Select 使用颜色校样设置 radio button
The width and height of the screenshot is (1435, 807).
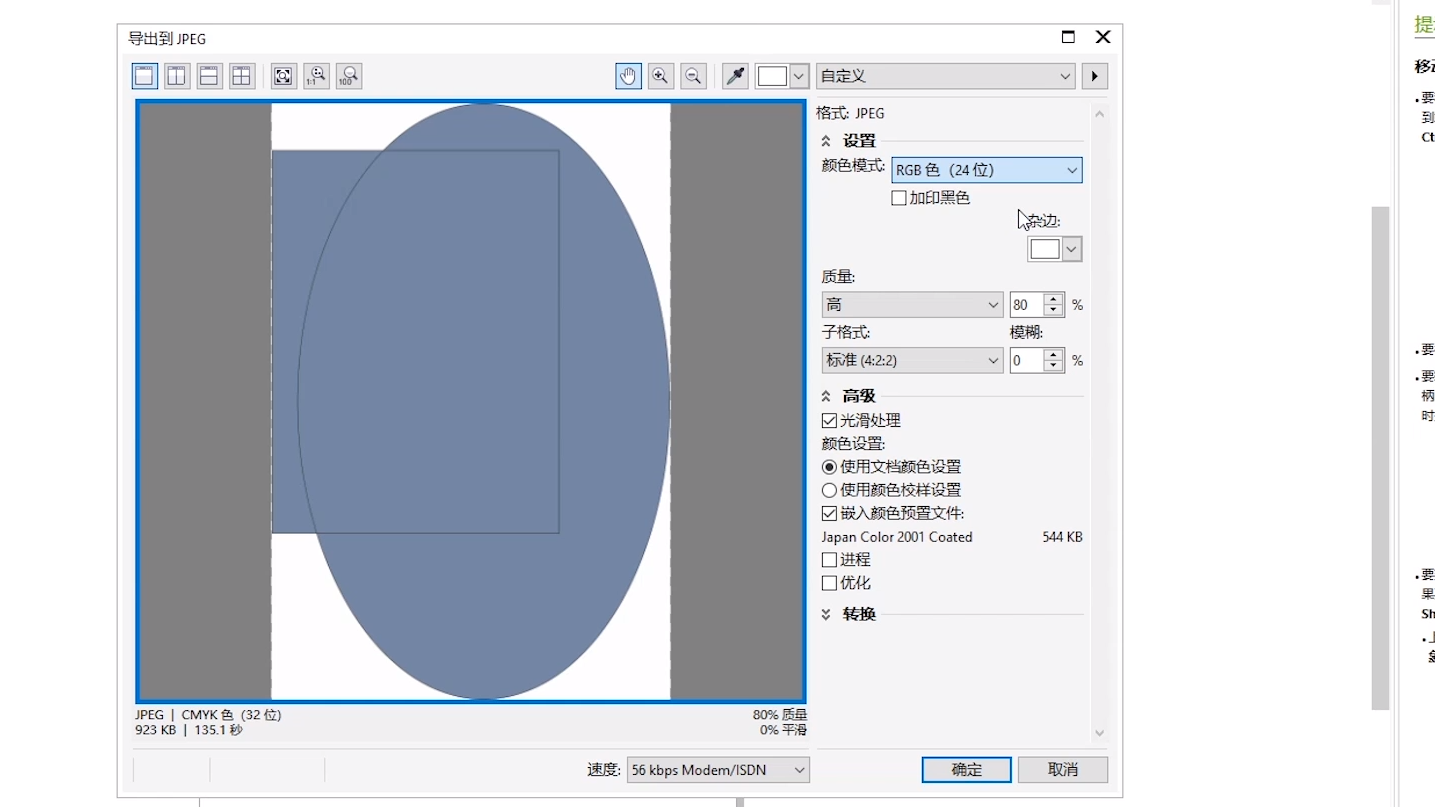point(829,490)
